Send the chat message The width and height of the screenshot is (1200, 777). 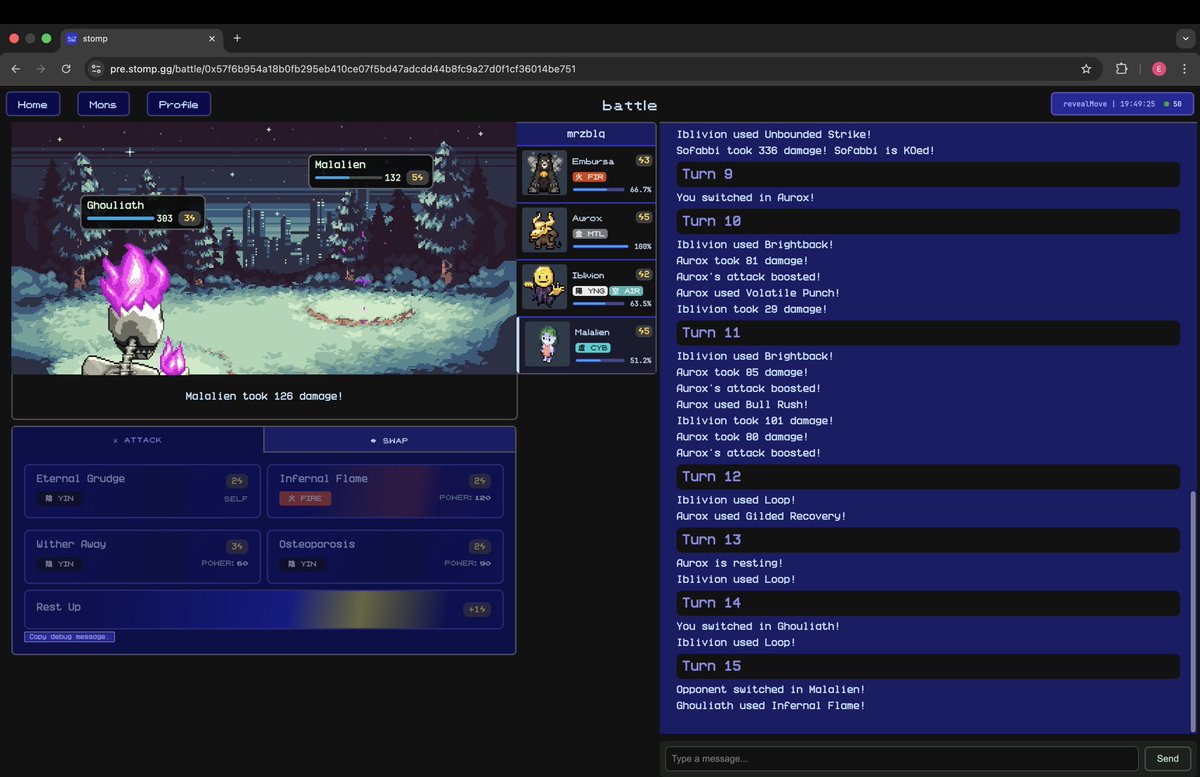tap(1168, 759)
